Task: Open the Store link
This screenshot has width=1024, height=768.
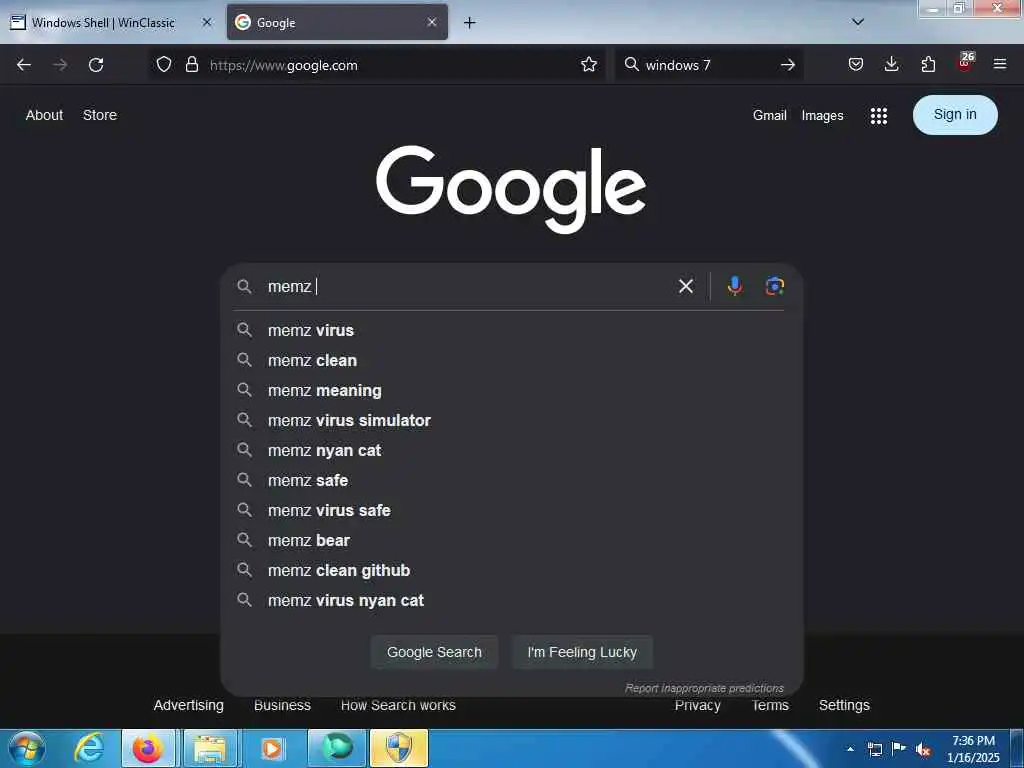Action: click(100, 115)
